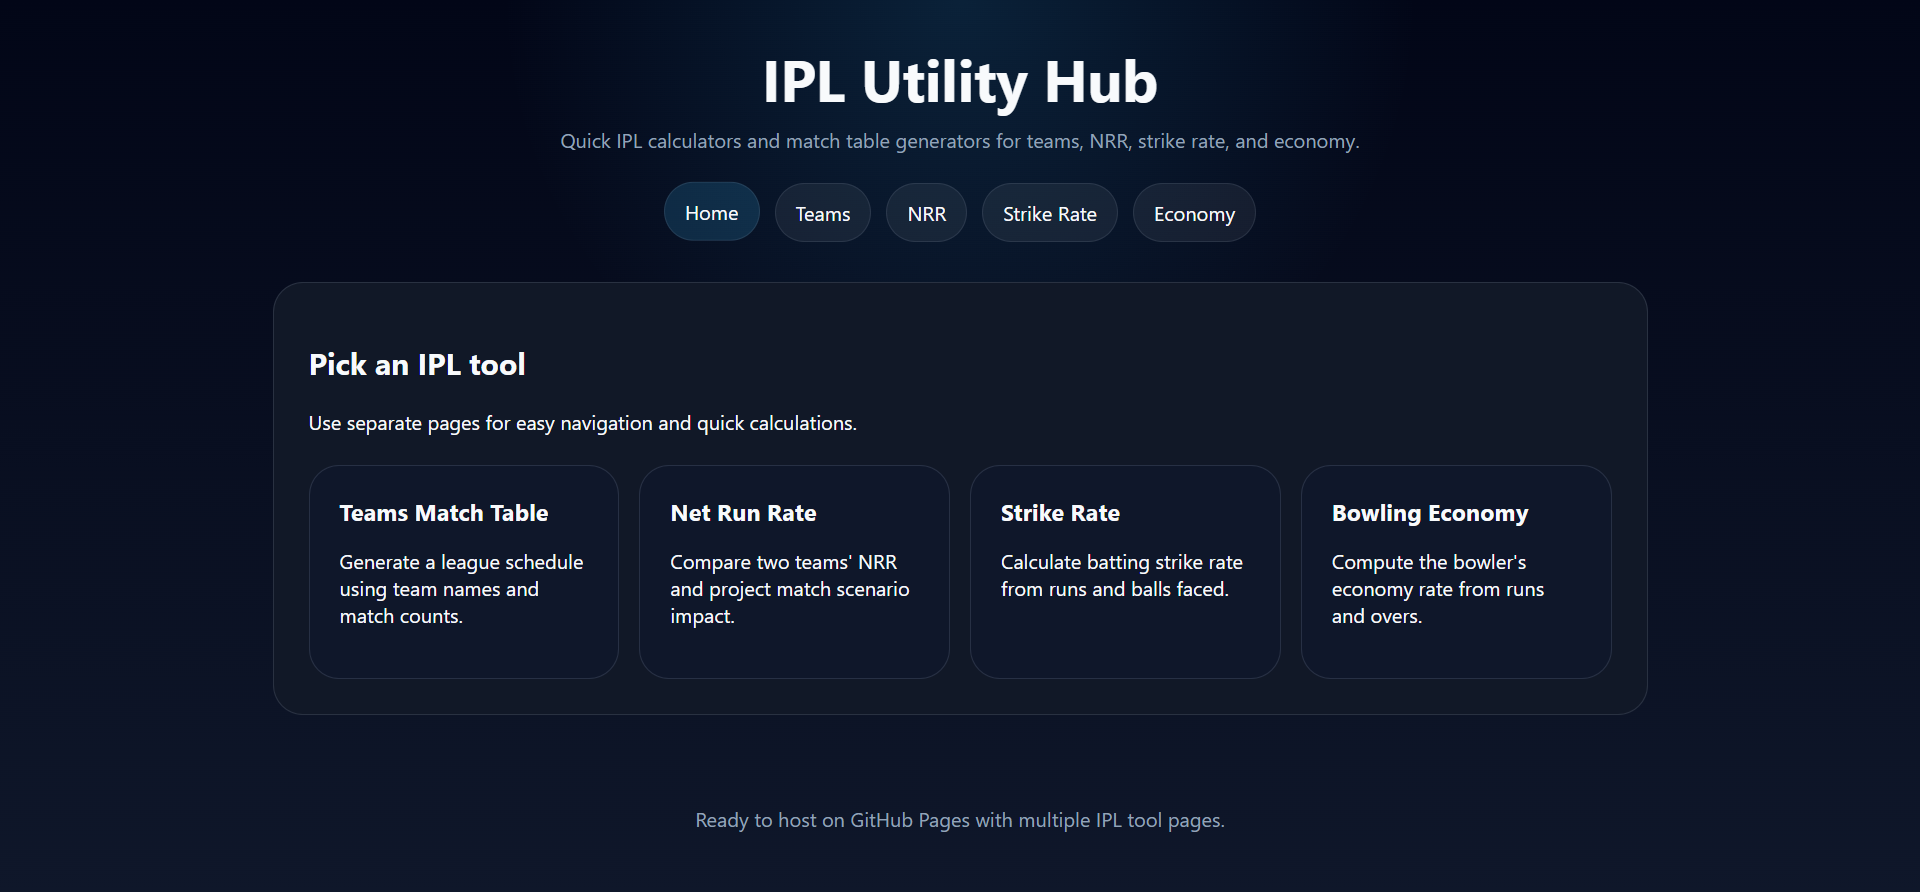
Task: Open the Net Run Rate card
Action: pos(794,572)
